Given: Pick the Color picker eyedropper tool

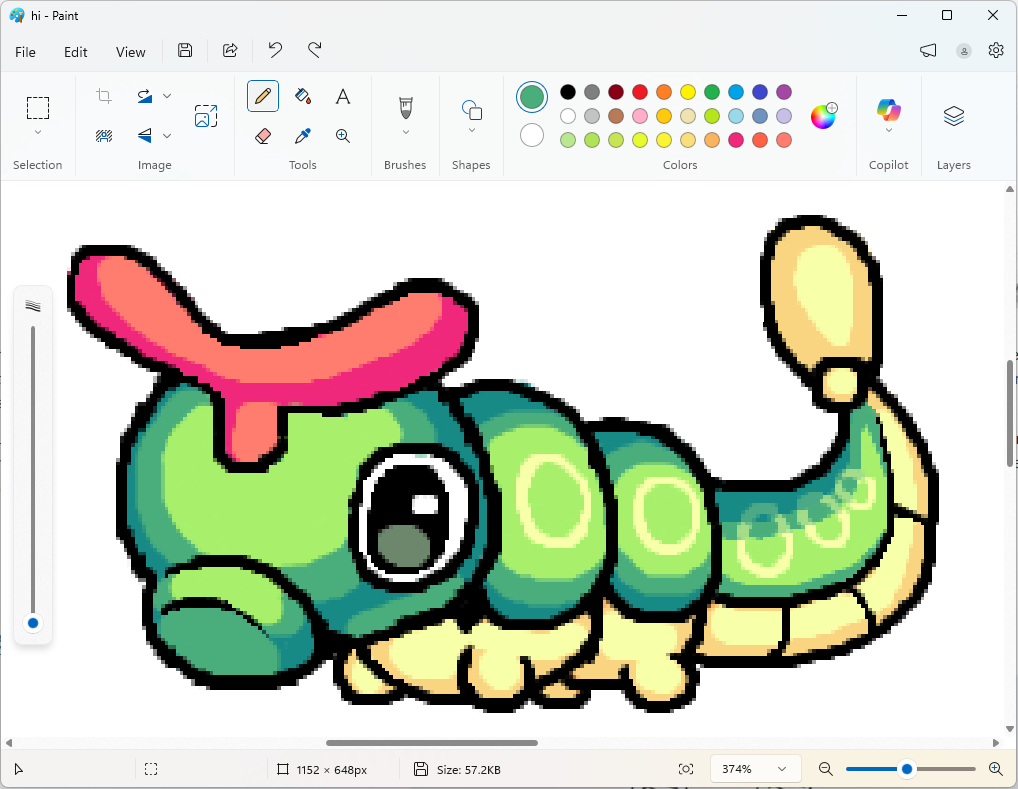Looking at the screenshot, I should tap(303, 136).
